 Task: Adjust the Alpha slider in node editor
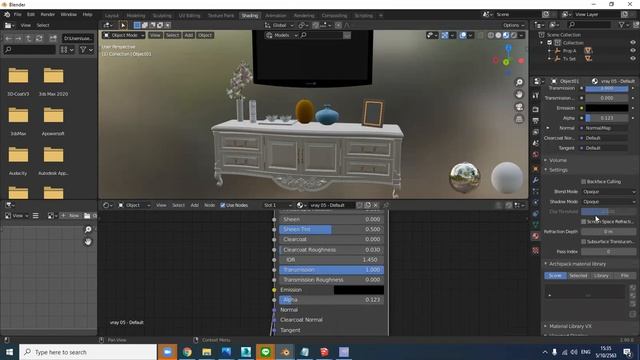coord(331,300)
